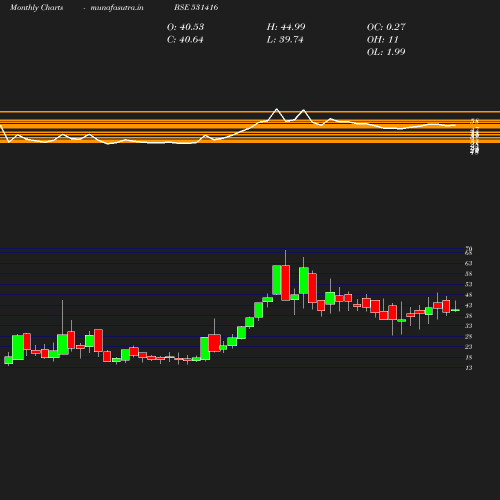Screen dimensions: 500x500
Task: Click the price axis label 23
Action: pos(469,347)
